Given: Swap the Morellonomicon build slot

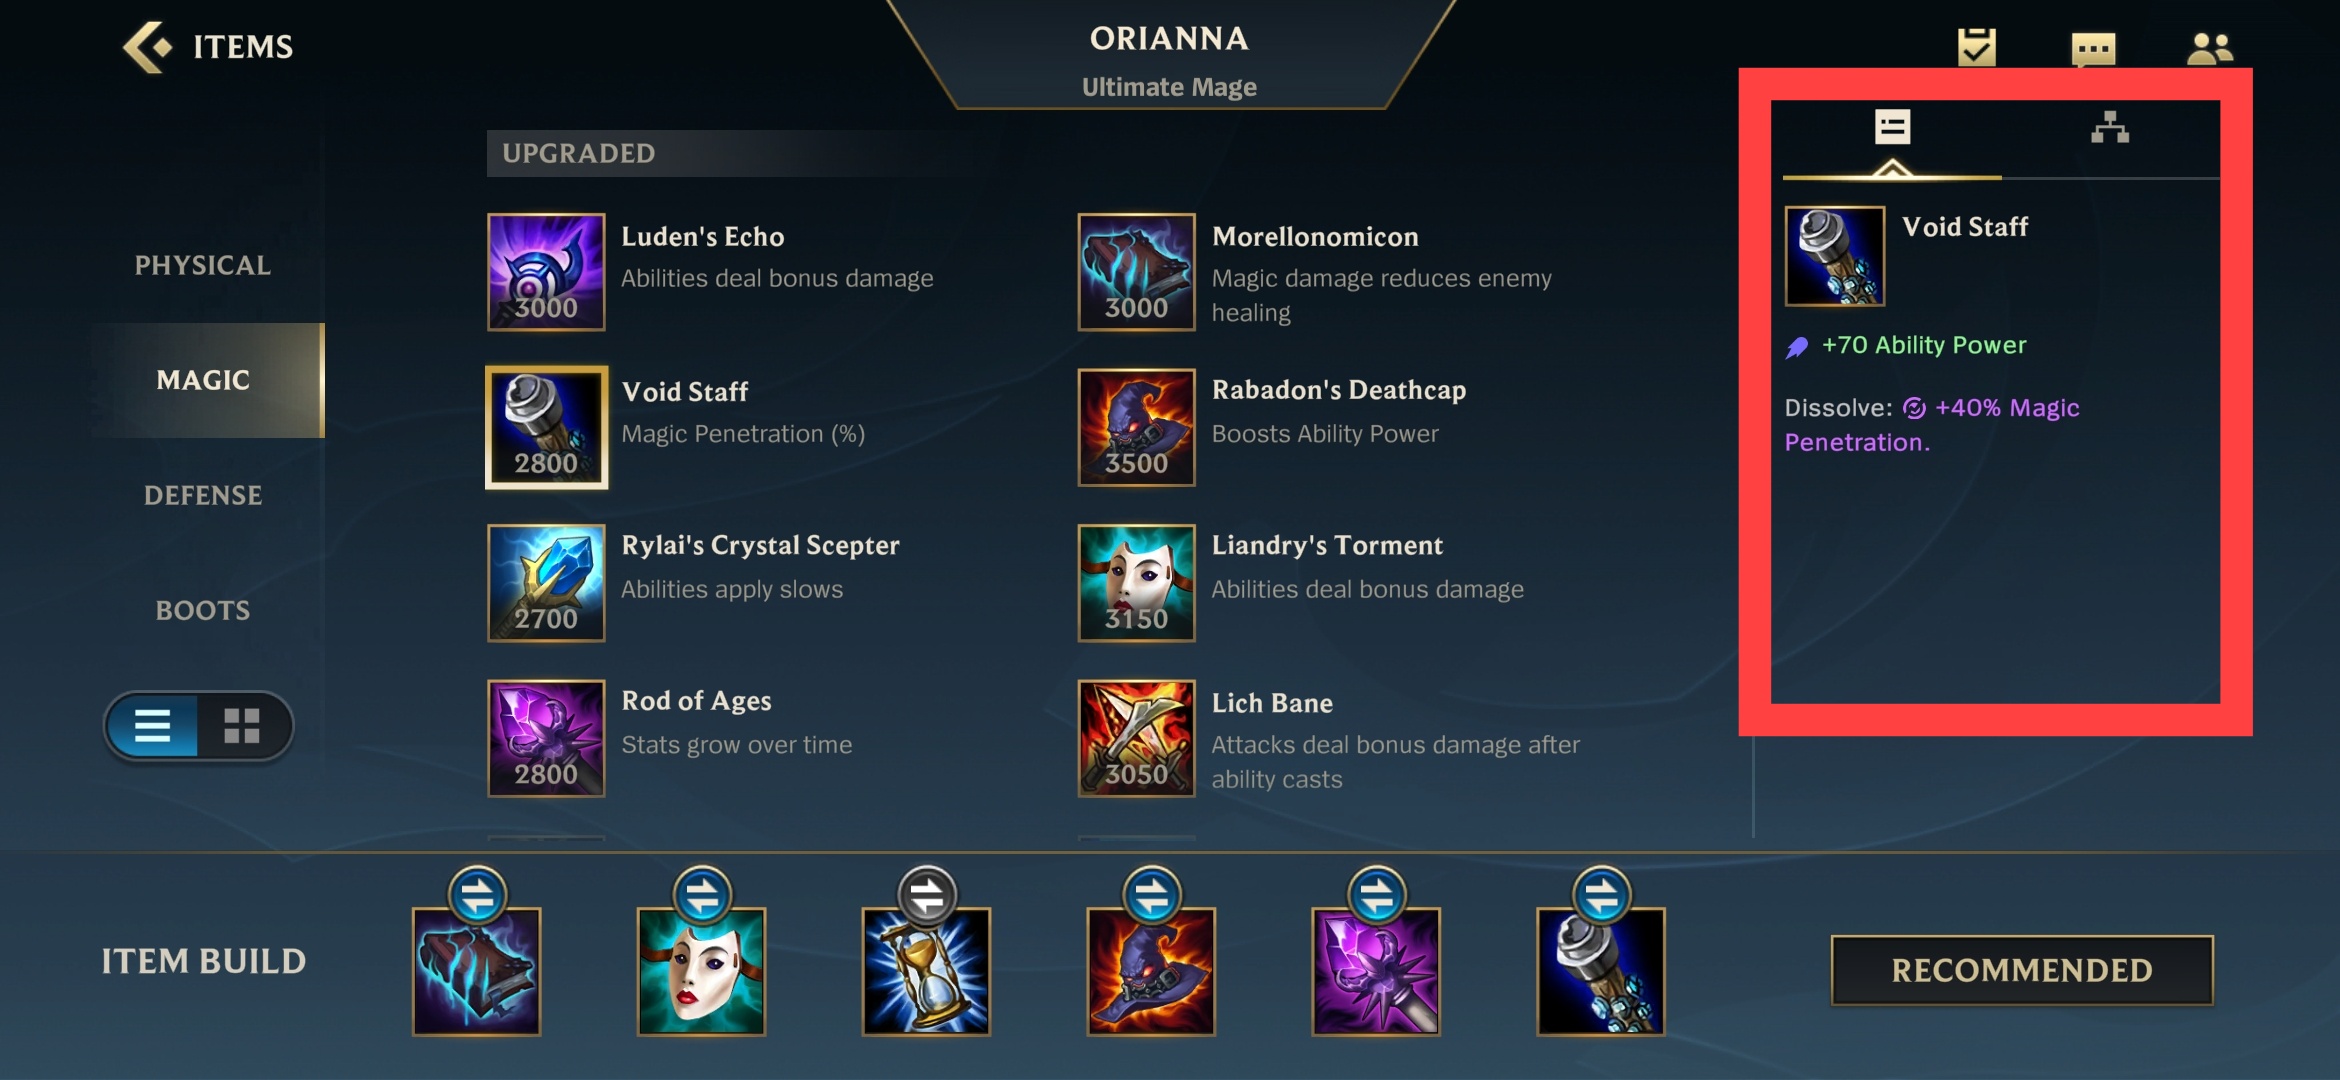Looking at the screenshot, I should (477, 895).
